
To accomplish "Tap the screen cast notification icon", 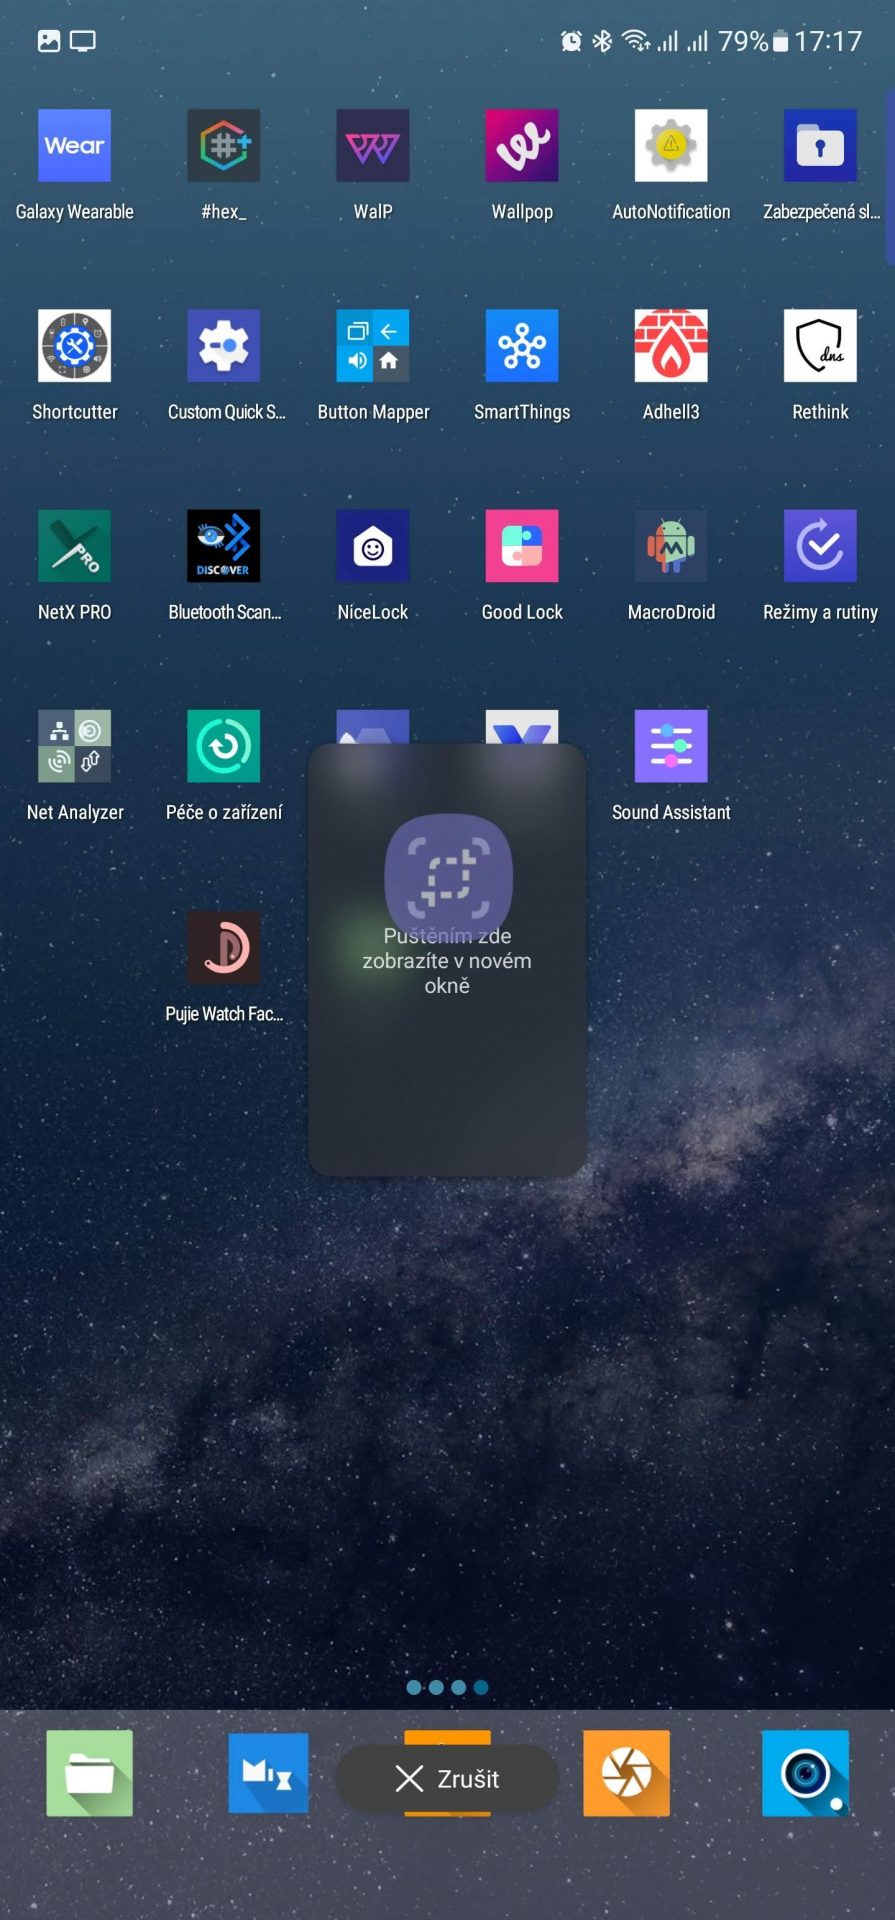I will (83, 41).
